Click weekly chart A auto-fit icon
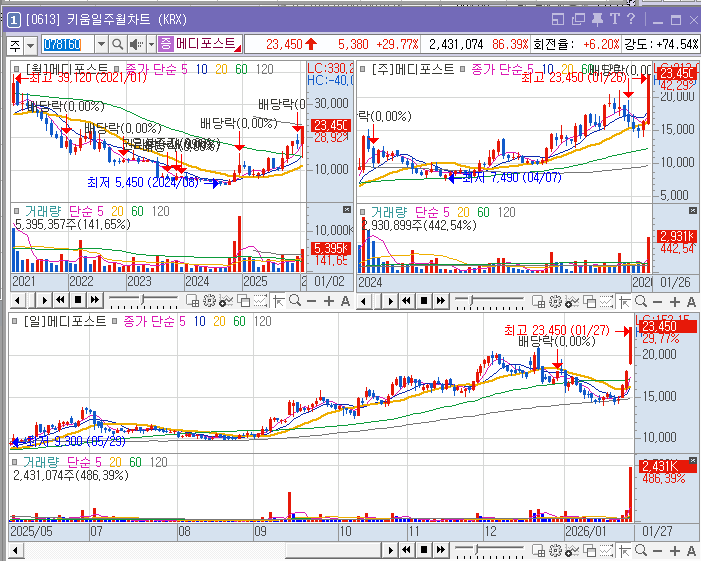Screen dimensions: 701x561 [x=691, y=302]
